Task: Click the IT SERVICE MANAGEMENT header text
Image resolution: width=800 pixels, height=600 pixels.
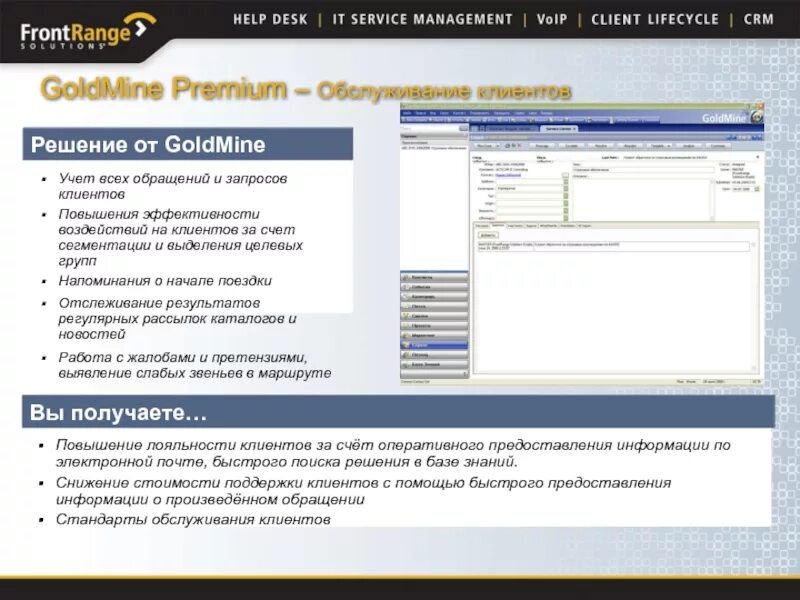Action: pos(422,19)
